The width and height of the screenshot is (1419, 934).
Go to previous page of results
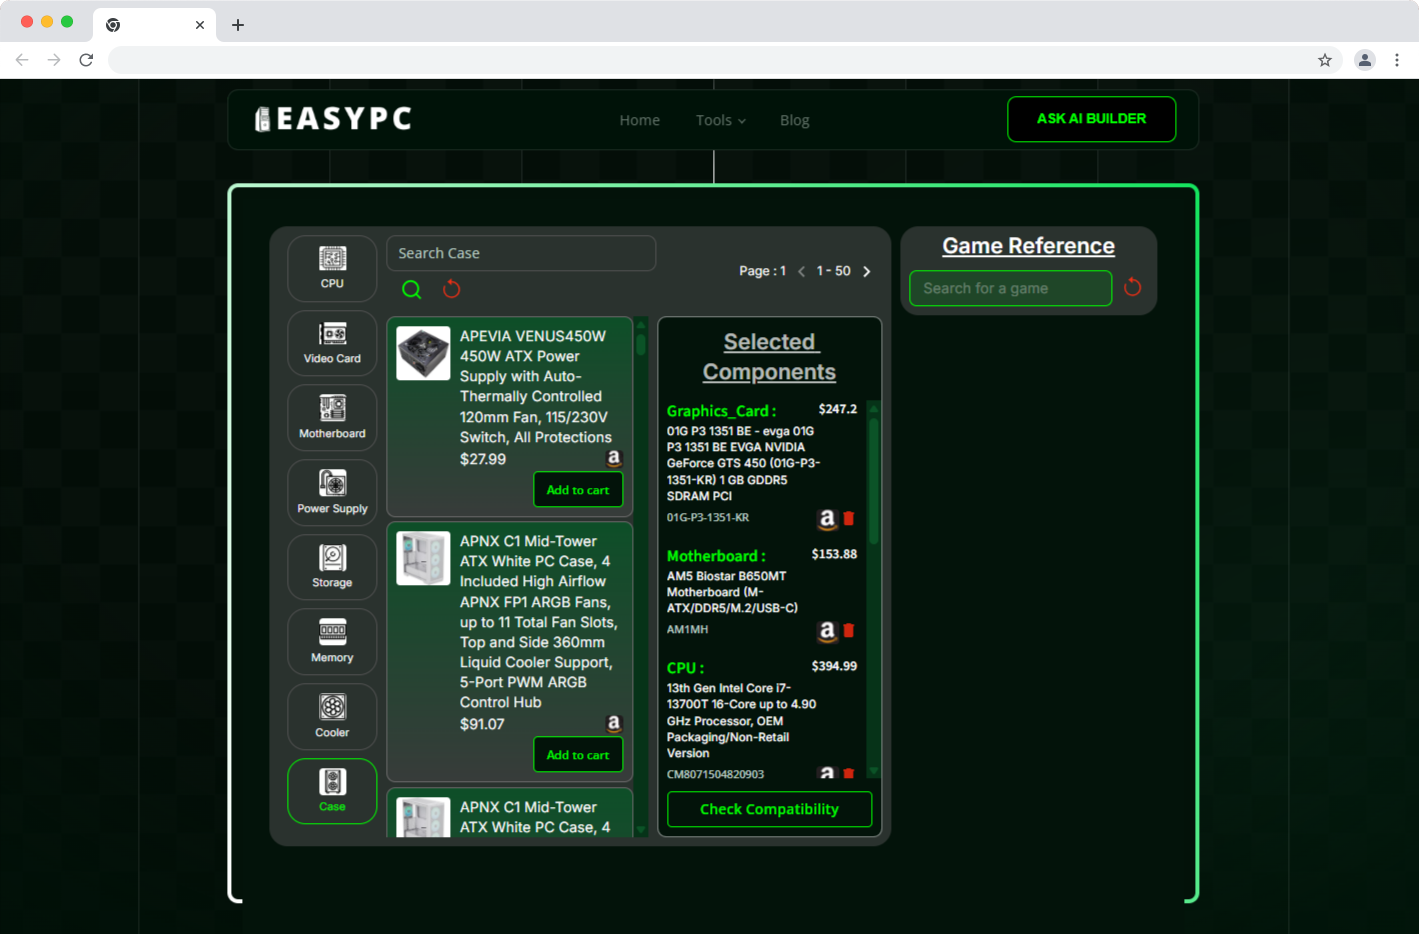[x=801, y=271]
